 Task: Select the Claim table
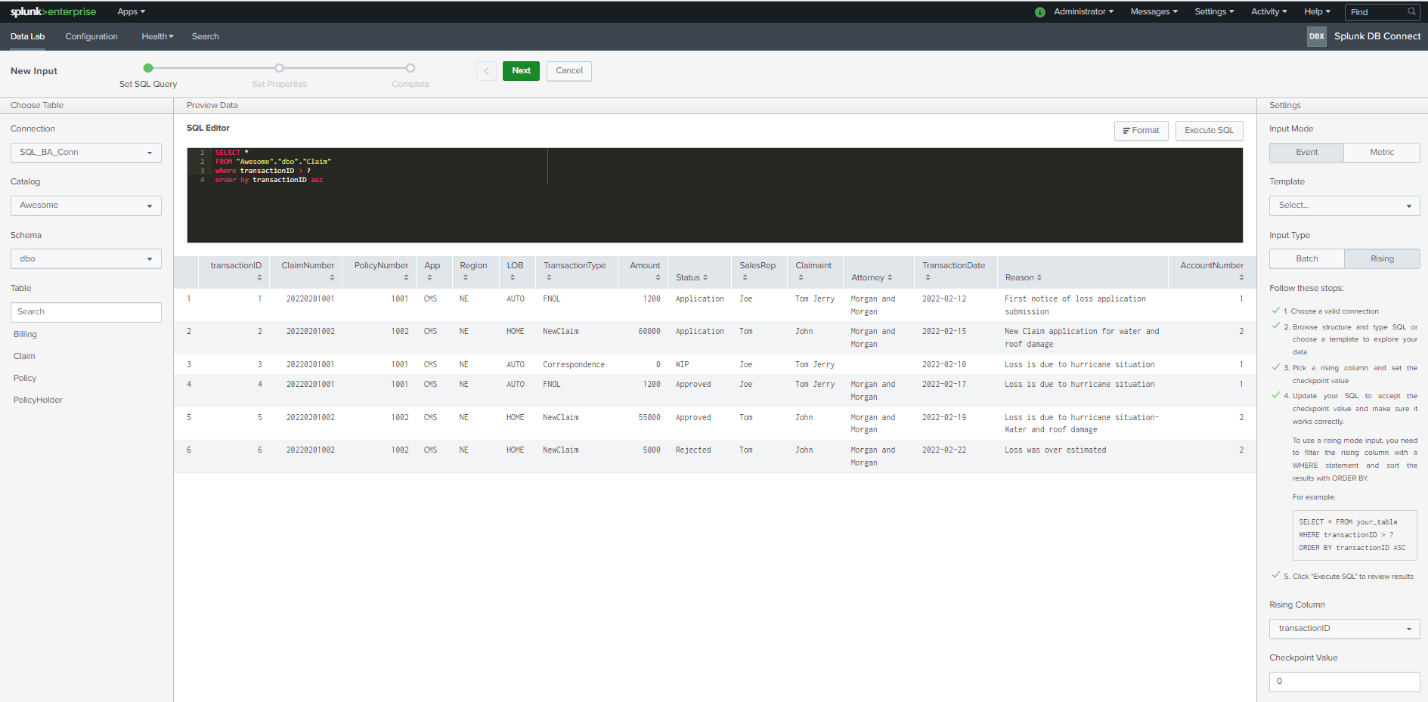[24, 356]
